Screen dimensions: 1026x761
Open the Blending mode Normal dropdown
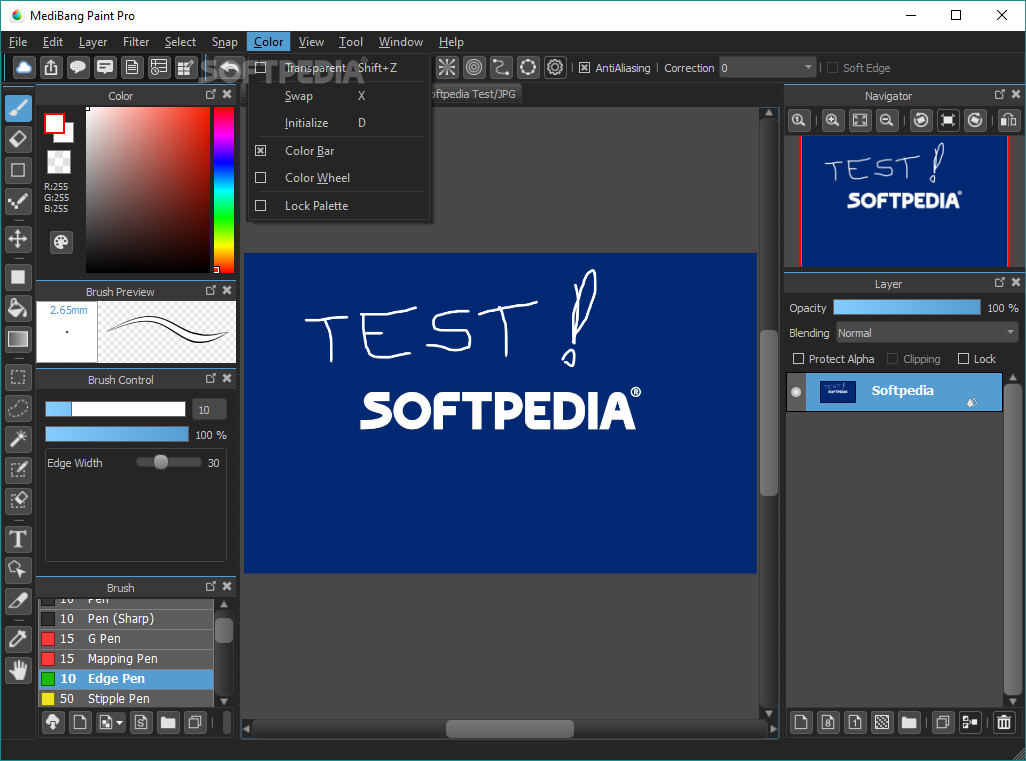pos(927,333)
